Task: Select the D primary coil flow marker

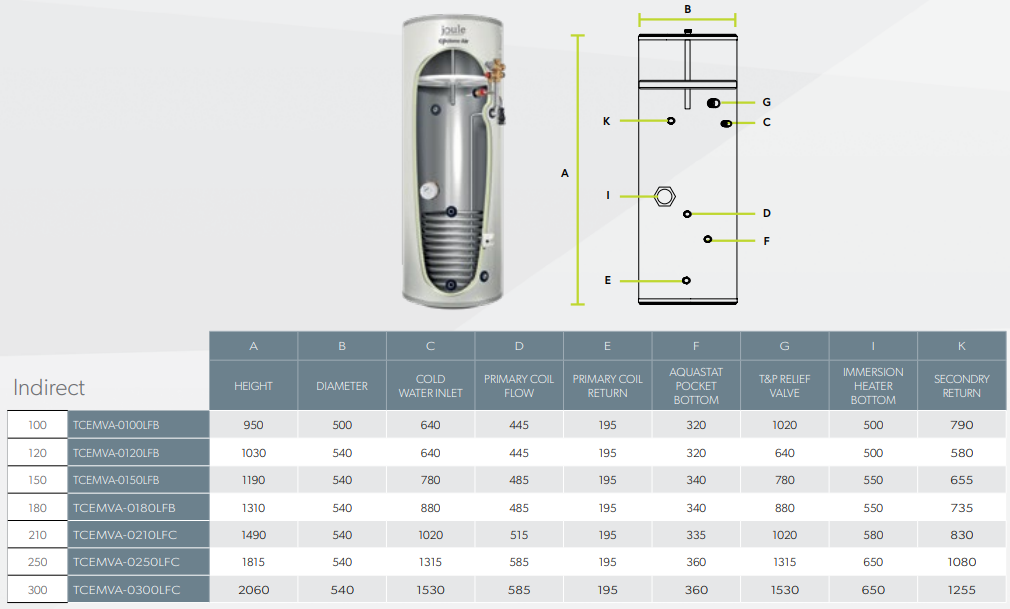Action: coord(686,212)
